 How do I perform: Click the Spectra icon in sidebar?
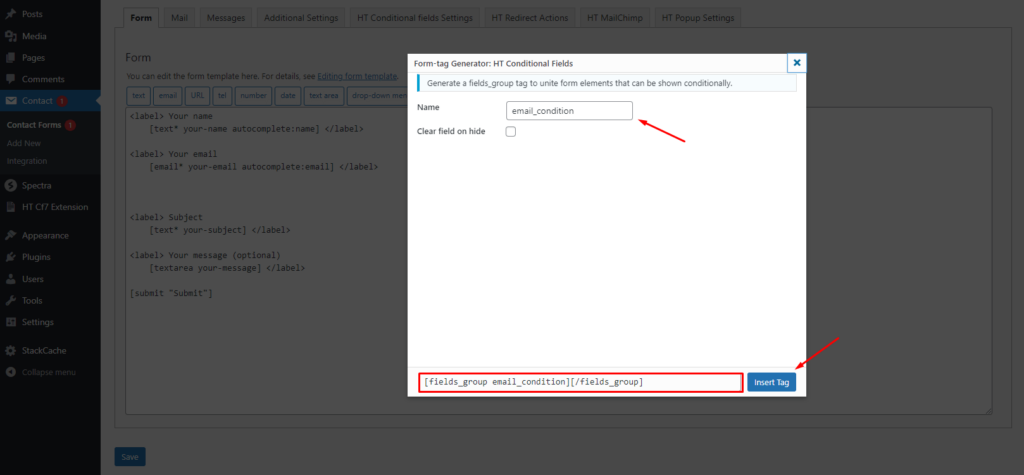11,185
